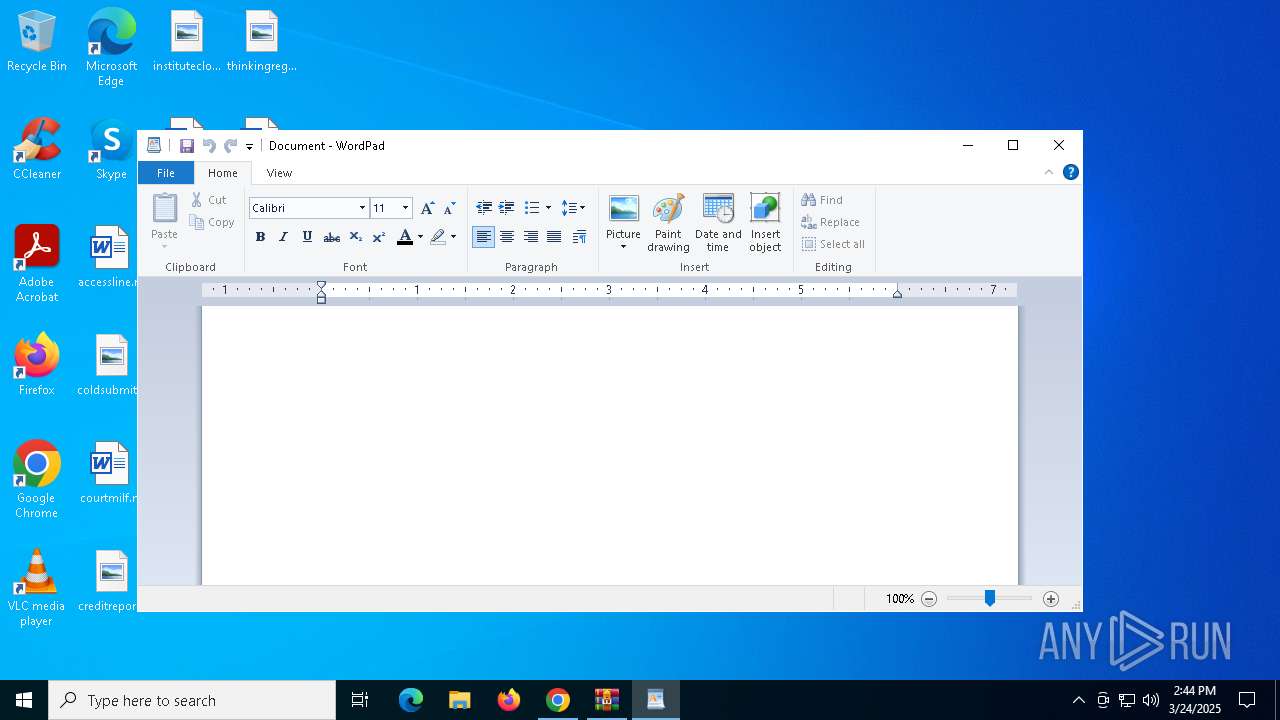Select Align text left
This screenshot has height=720, width=1280.
pos(484,237)
